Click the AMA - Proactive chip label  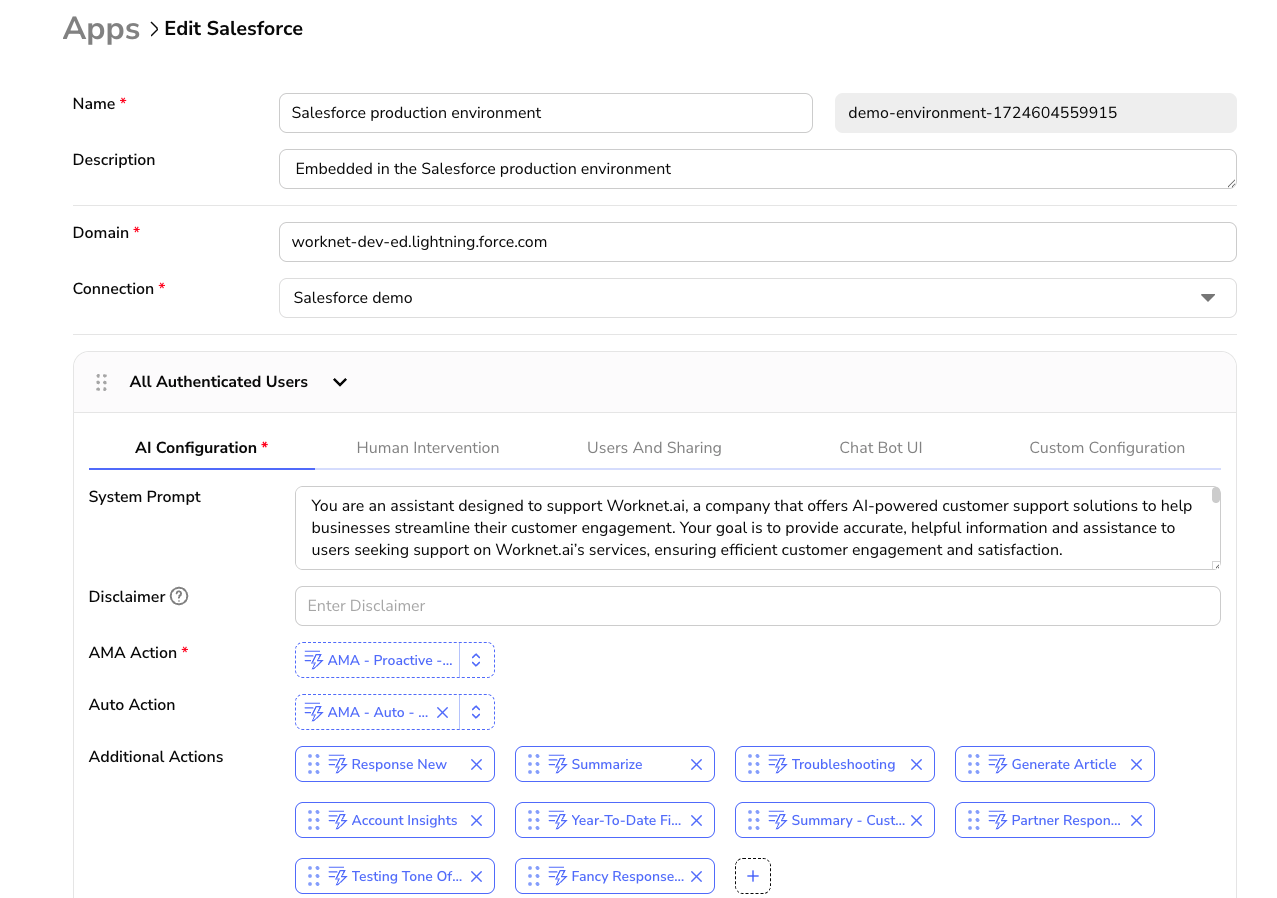click(390, 660)
